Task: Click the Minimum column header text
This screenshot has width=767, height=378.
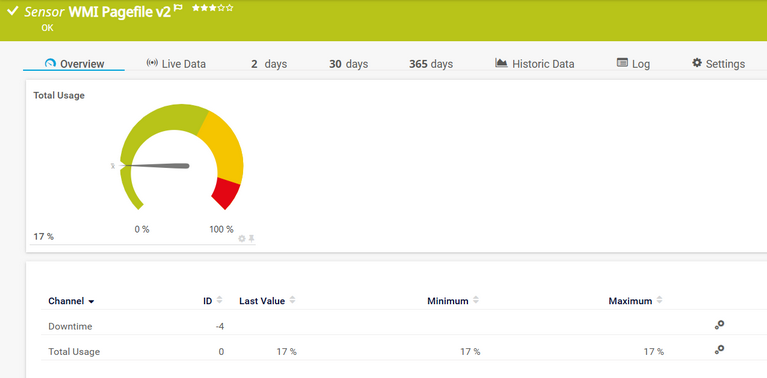Action: click(448, 301)
